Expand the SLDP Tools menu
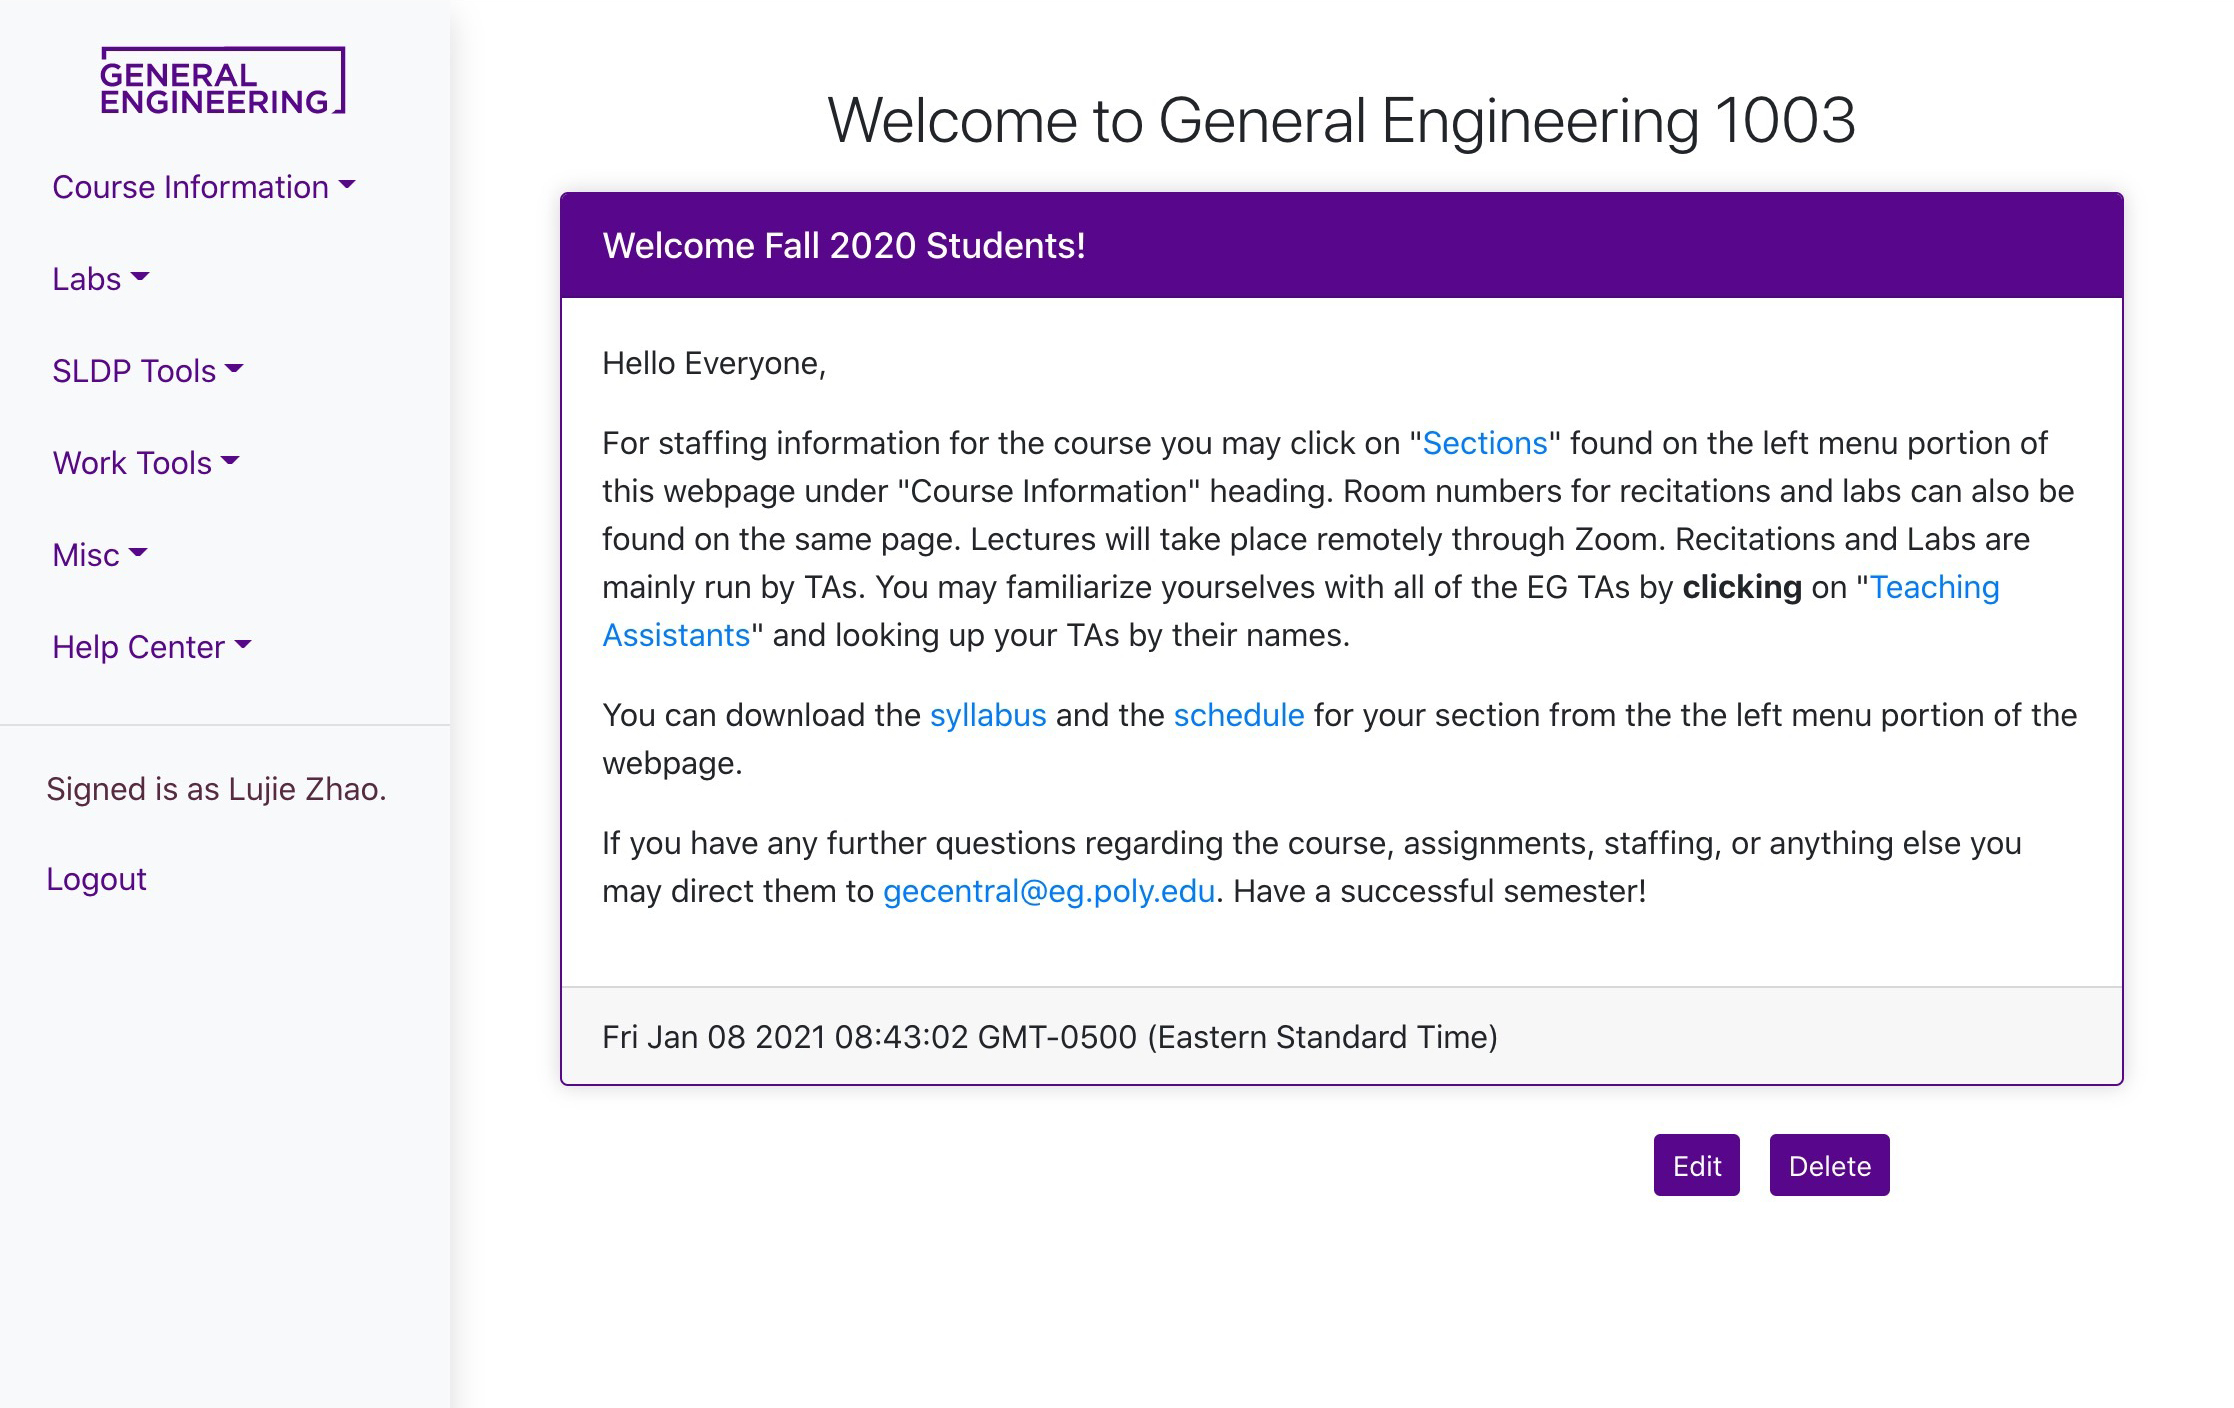Image resolution: width=2234 pixels, height=1408 pixels. click(x=147, y=371)
